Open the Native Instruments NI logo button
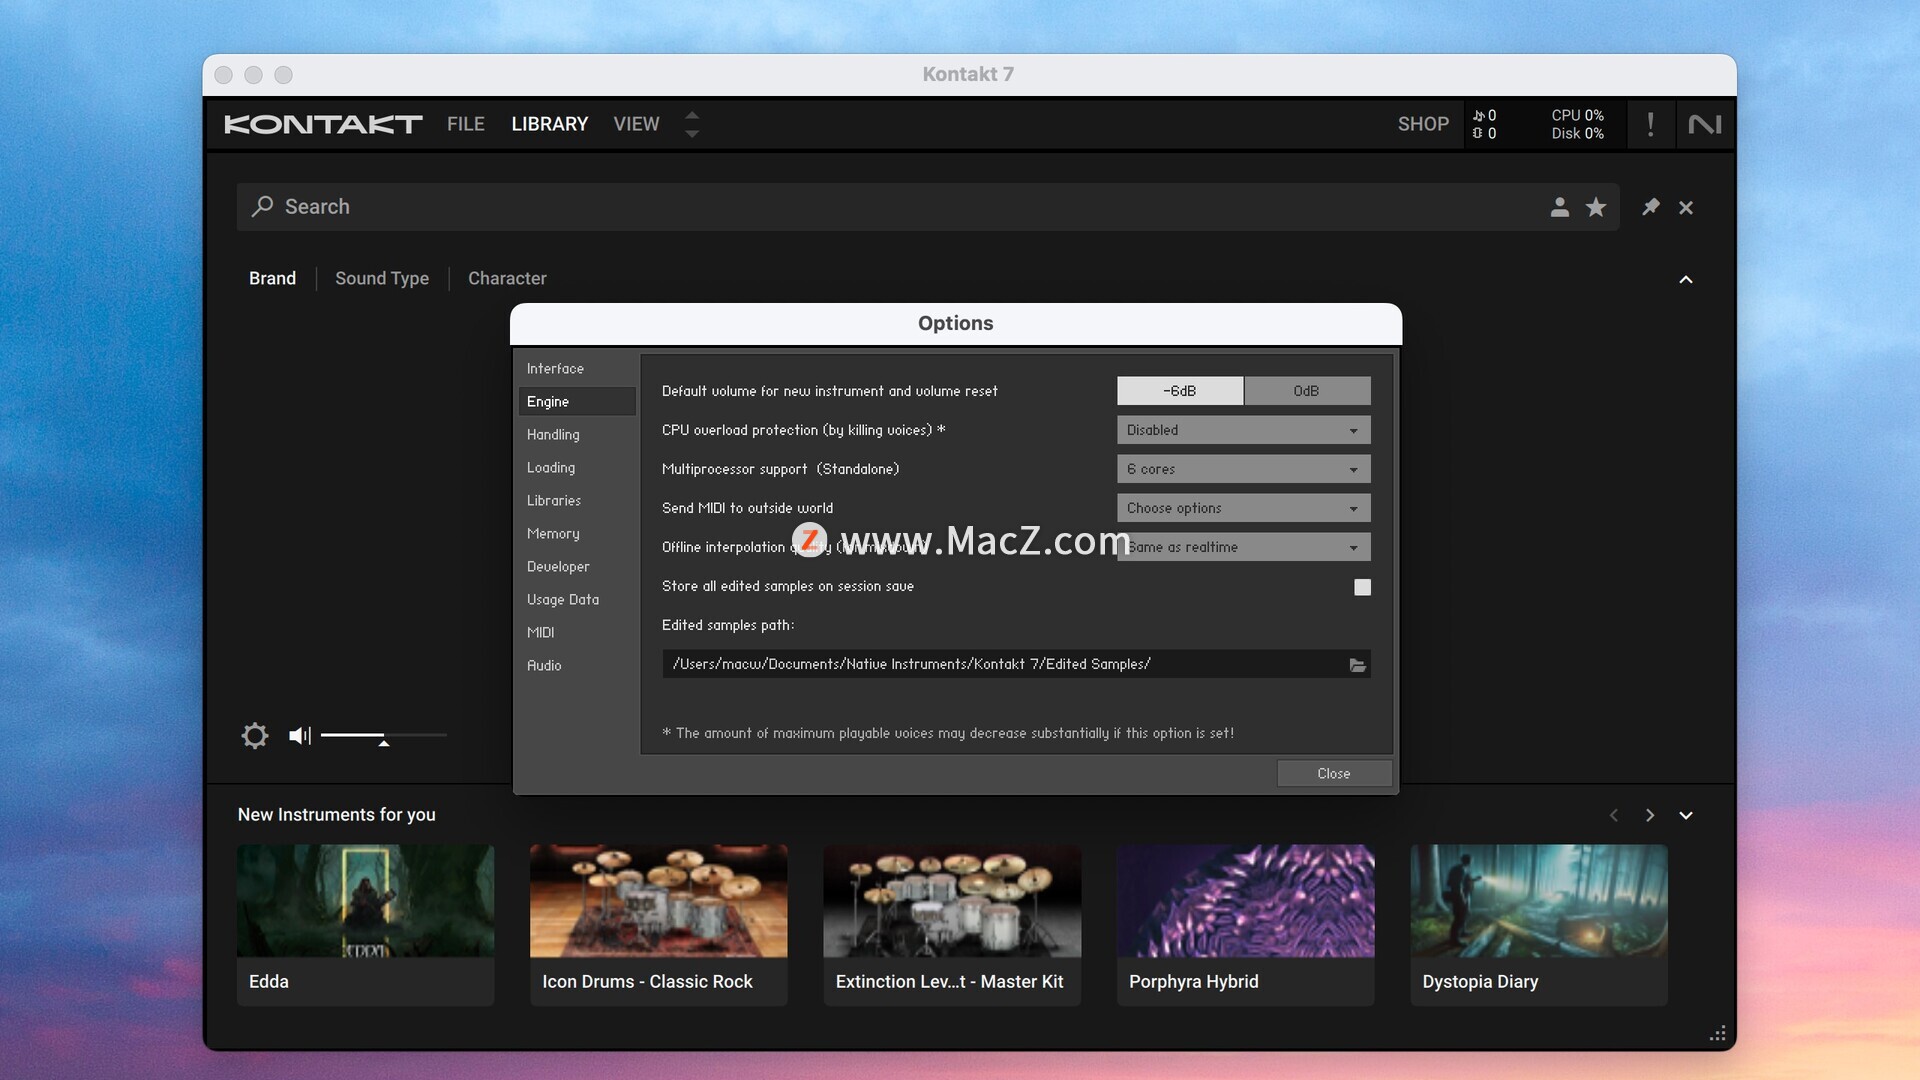The image size is (1920, 1080). pos(1705,124)
